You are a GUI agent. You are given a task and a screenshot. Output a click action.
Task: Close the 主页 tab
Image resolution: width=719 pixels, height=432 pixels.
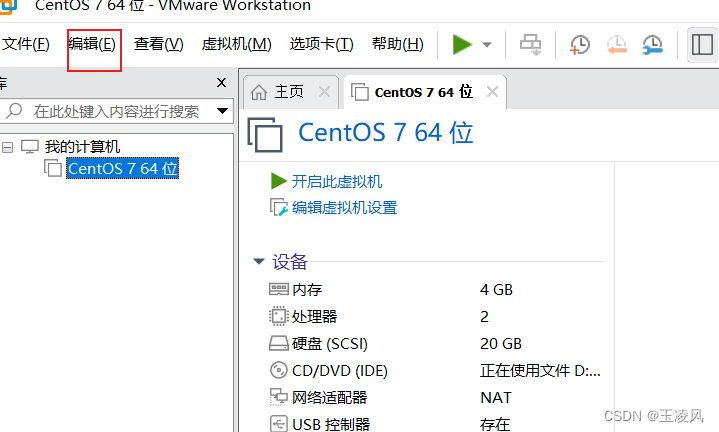[x=324, y=92]
